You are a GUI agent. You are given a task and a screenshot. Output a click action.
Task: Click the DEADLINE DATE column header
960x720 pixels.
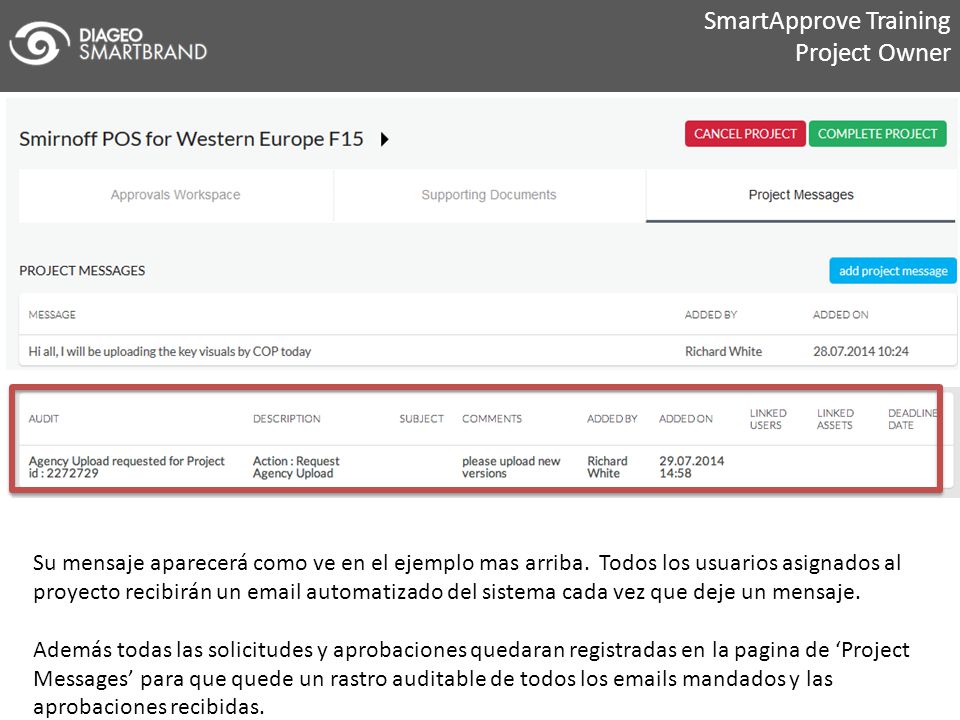click(912, 419)
